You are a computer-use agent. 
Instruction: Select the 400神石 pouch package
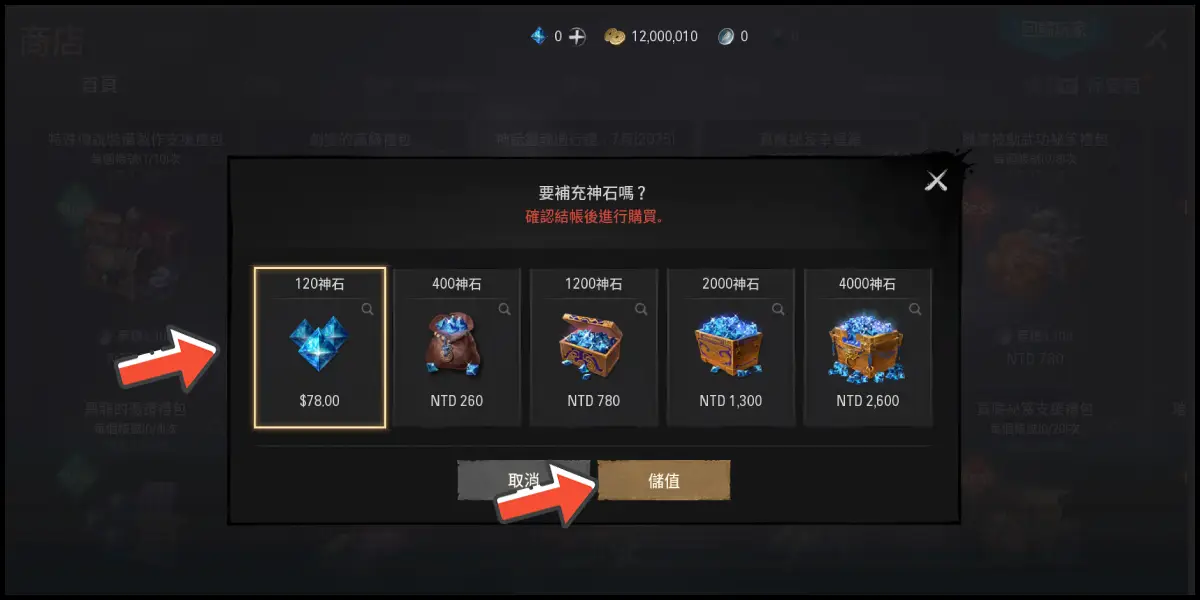point(457,347)
